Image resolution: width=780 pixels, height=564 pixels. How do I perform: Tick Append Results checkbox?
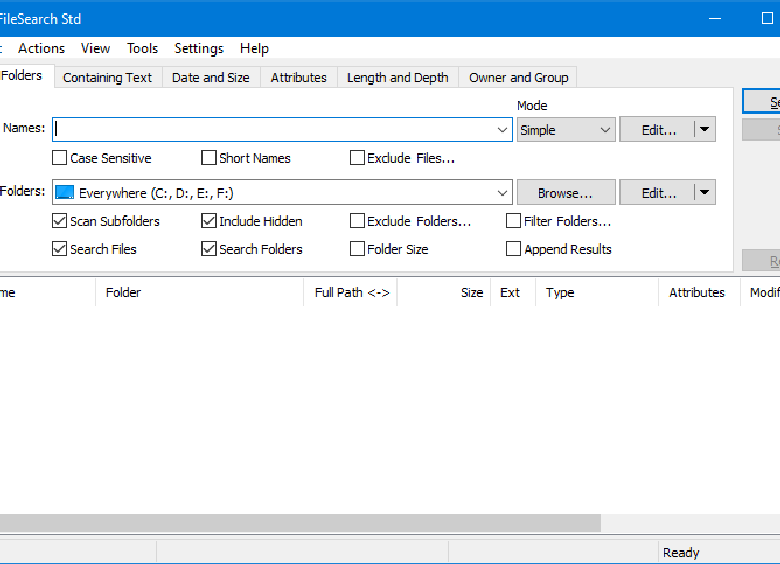[513, 249]
